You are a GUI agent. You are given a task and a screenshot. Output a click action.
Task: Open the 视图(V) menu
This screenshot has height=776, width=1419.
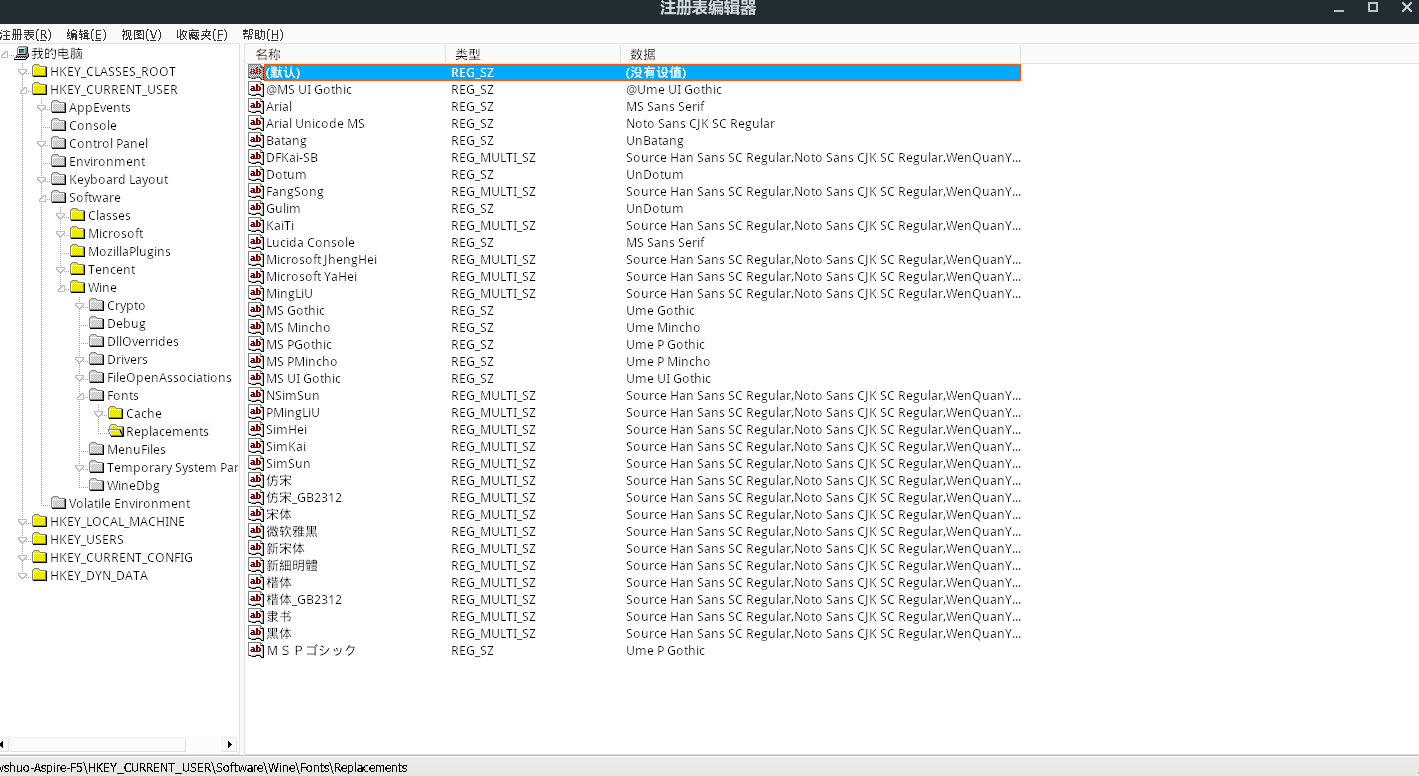141,35
